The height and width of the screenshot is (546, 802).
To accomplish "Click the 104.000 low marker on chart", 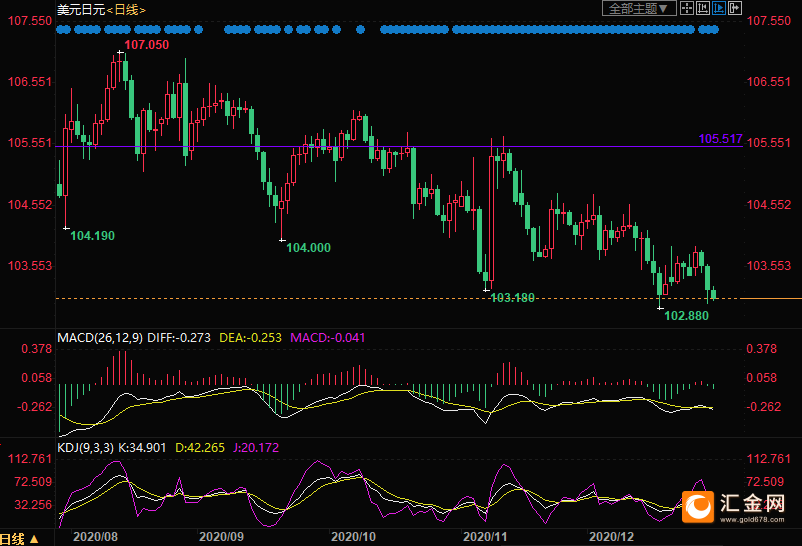I will tap(308, 248).
